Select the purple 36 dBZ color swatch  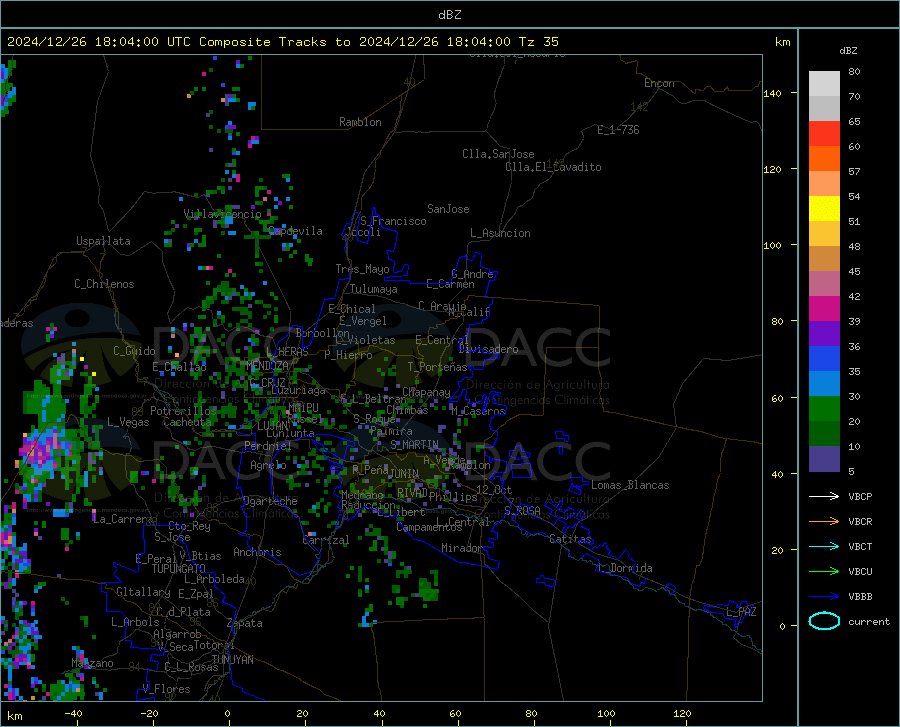(x=824, y=334)
